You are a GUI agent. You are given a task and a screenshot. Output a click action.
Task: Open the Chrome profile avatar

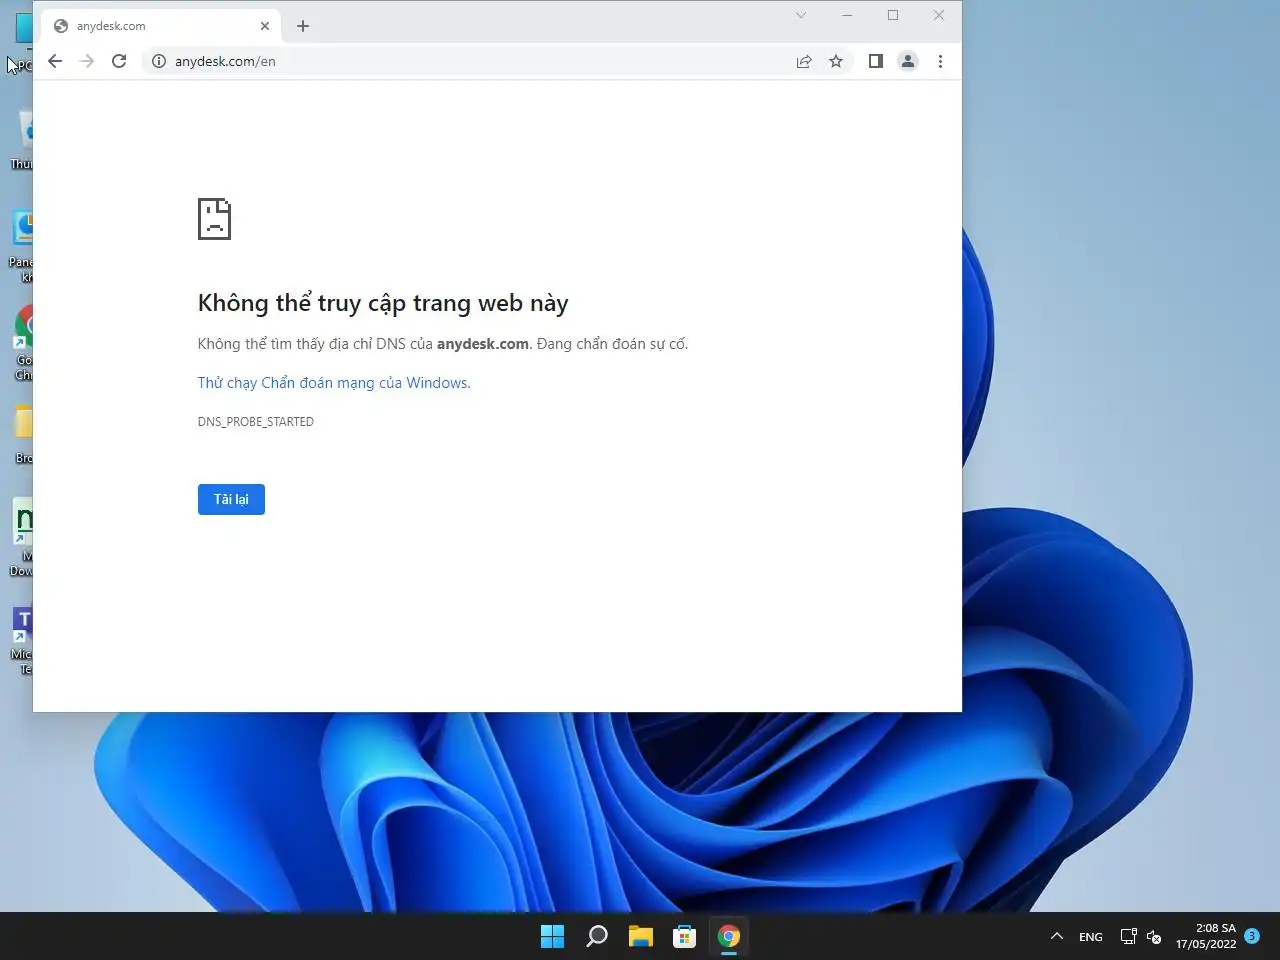pyautogui.click(x=908, y=61)
